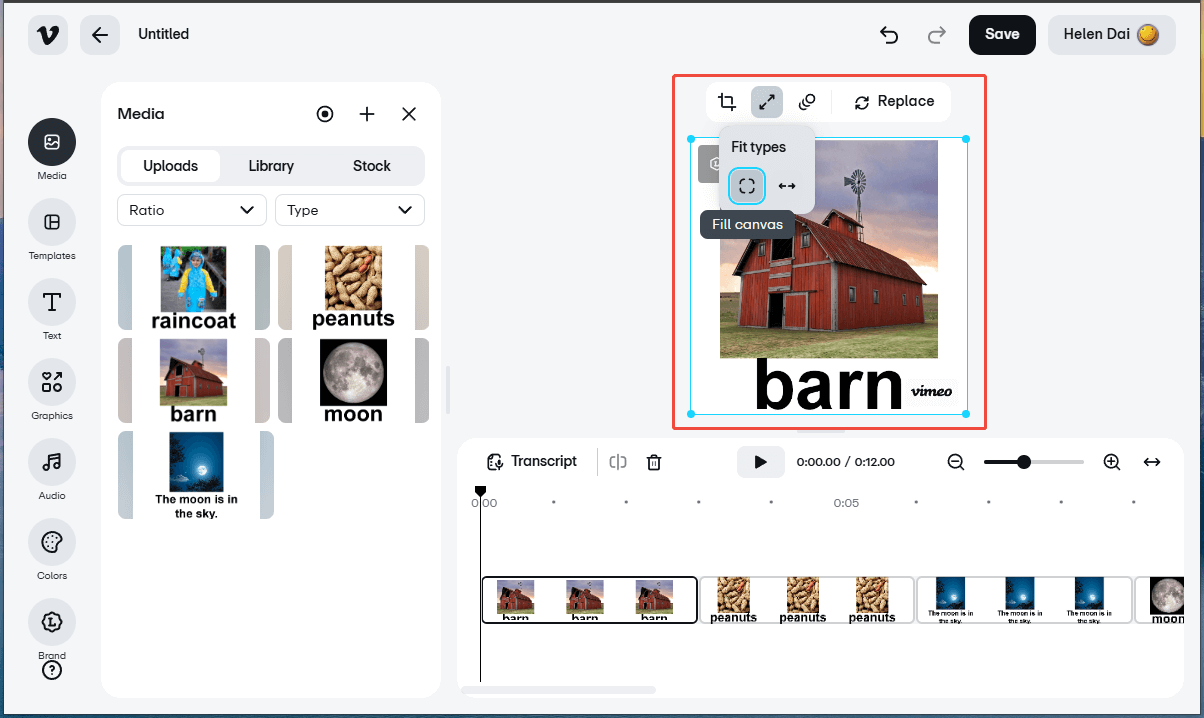
Task: Zoom out the timeline with magnifier icon
Action: [955, 461]
